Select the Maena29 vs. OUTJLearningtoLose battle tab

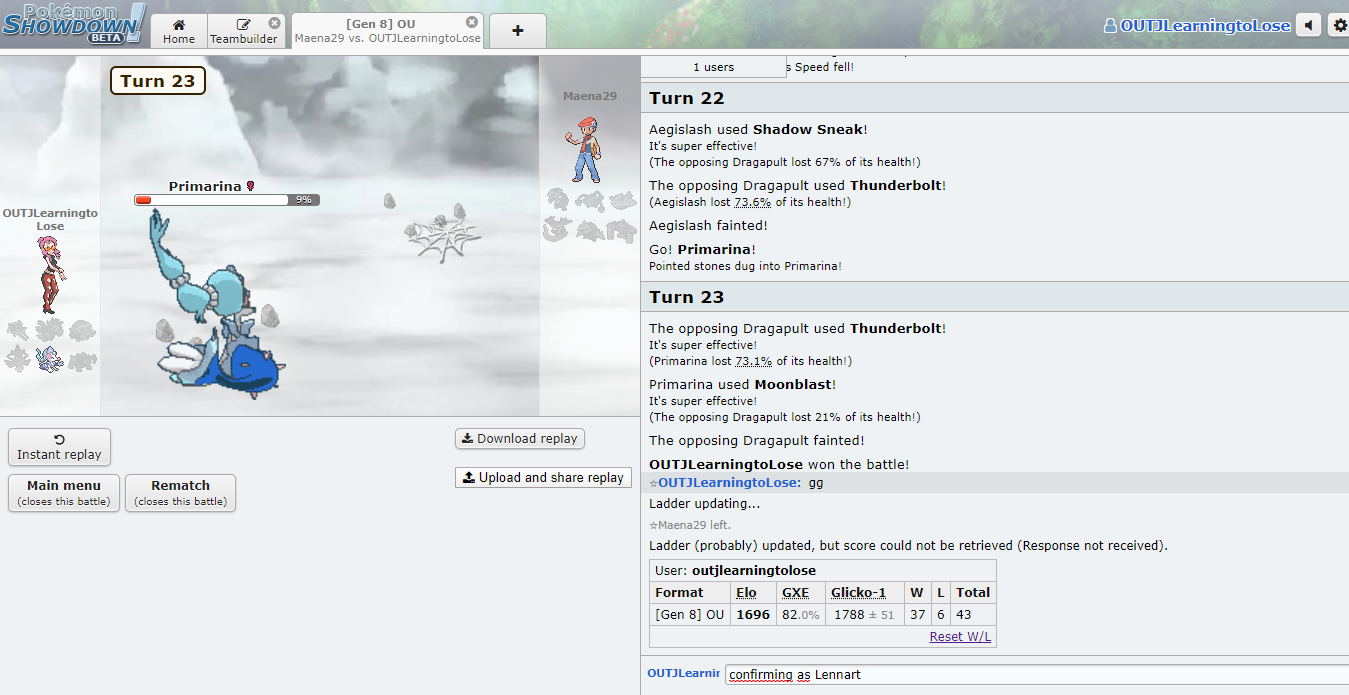pyautogui.click(x=388, y=31)
